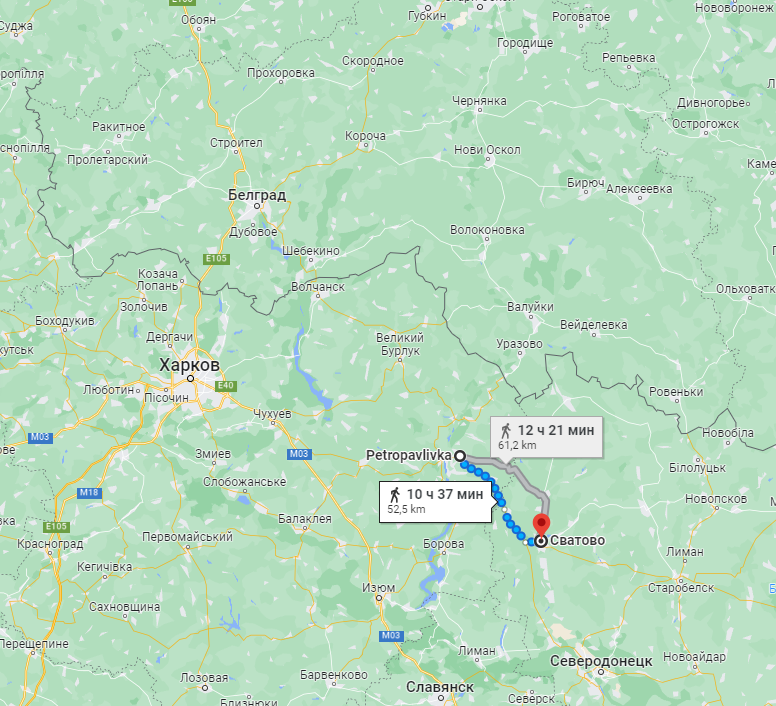The width and height of the screenshot is (776, 706).
Task: Click the E40 highway shield near Харков
Action: 226,385
